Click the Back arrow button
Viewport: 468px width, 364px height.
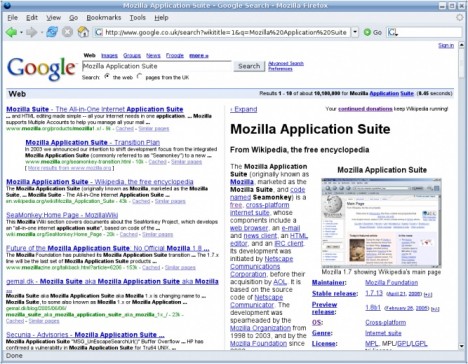coord(11,32)
